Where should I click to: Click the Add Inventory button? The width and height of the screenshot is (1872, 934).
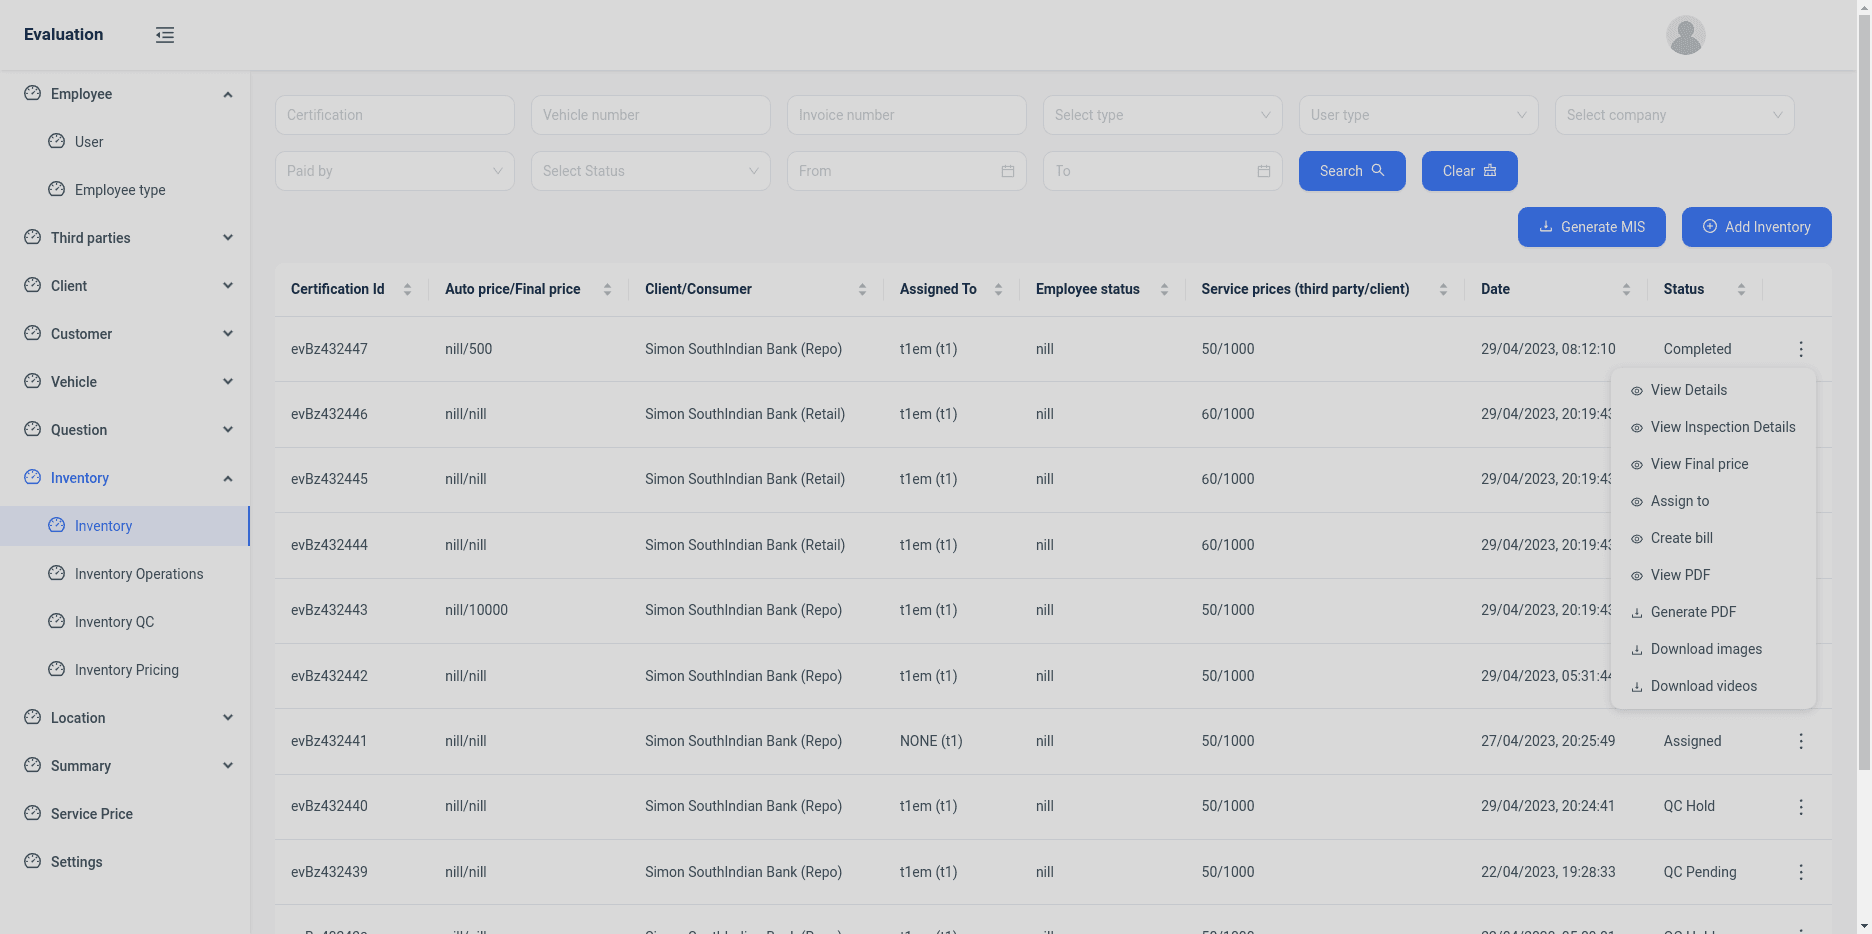pos(1757,227)
